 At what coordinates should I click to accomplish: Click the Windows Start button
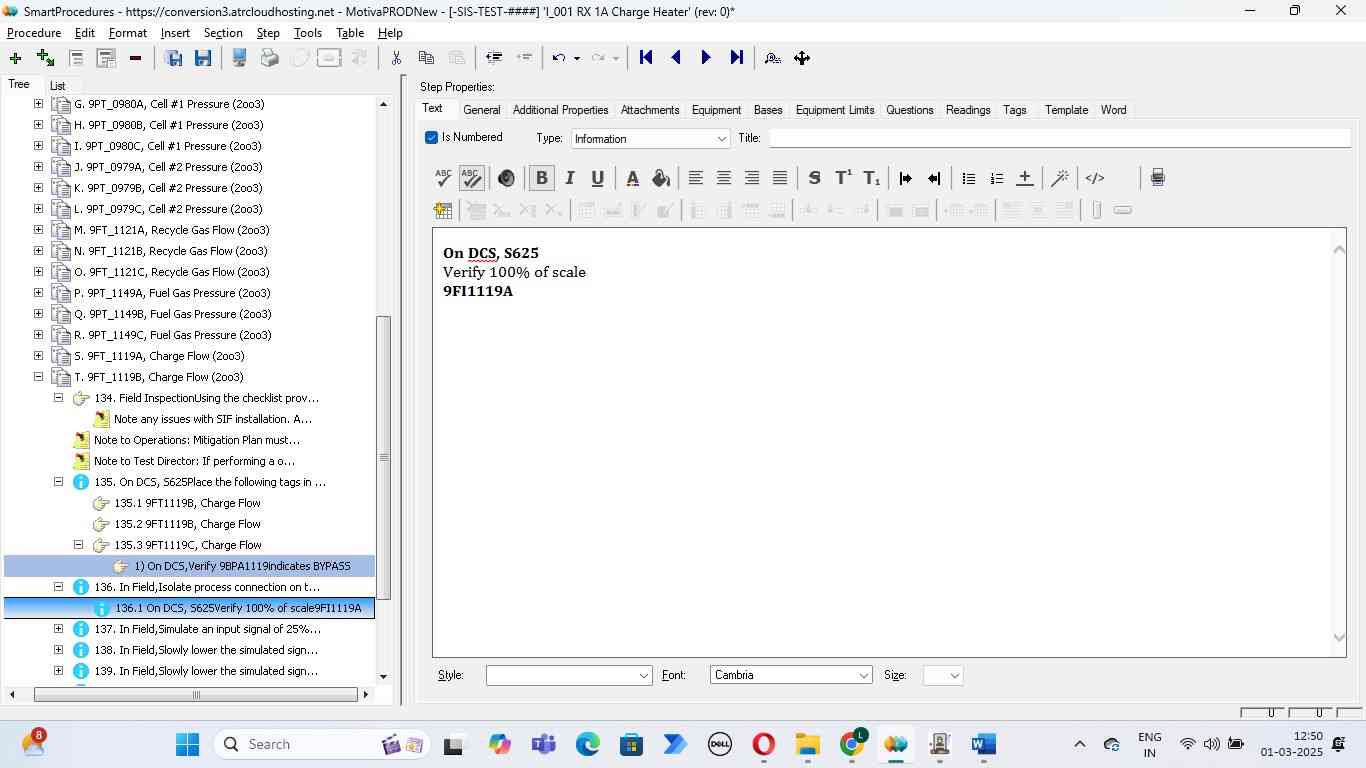(x=187, y=745)
